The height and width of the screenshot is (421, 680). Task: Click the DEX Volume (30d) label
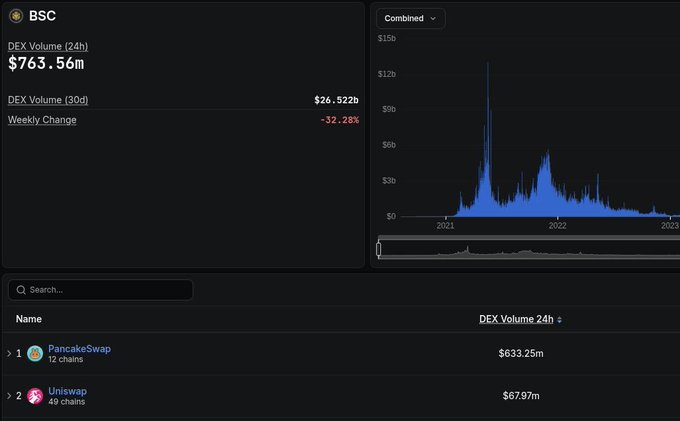tap(48, 100)
